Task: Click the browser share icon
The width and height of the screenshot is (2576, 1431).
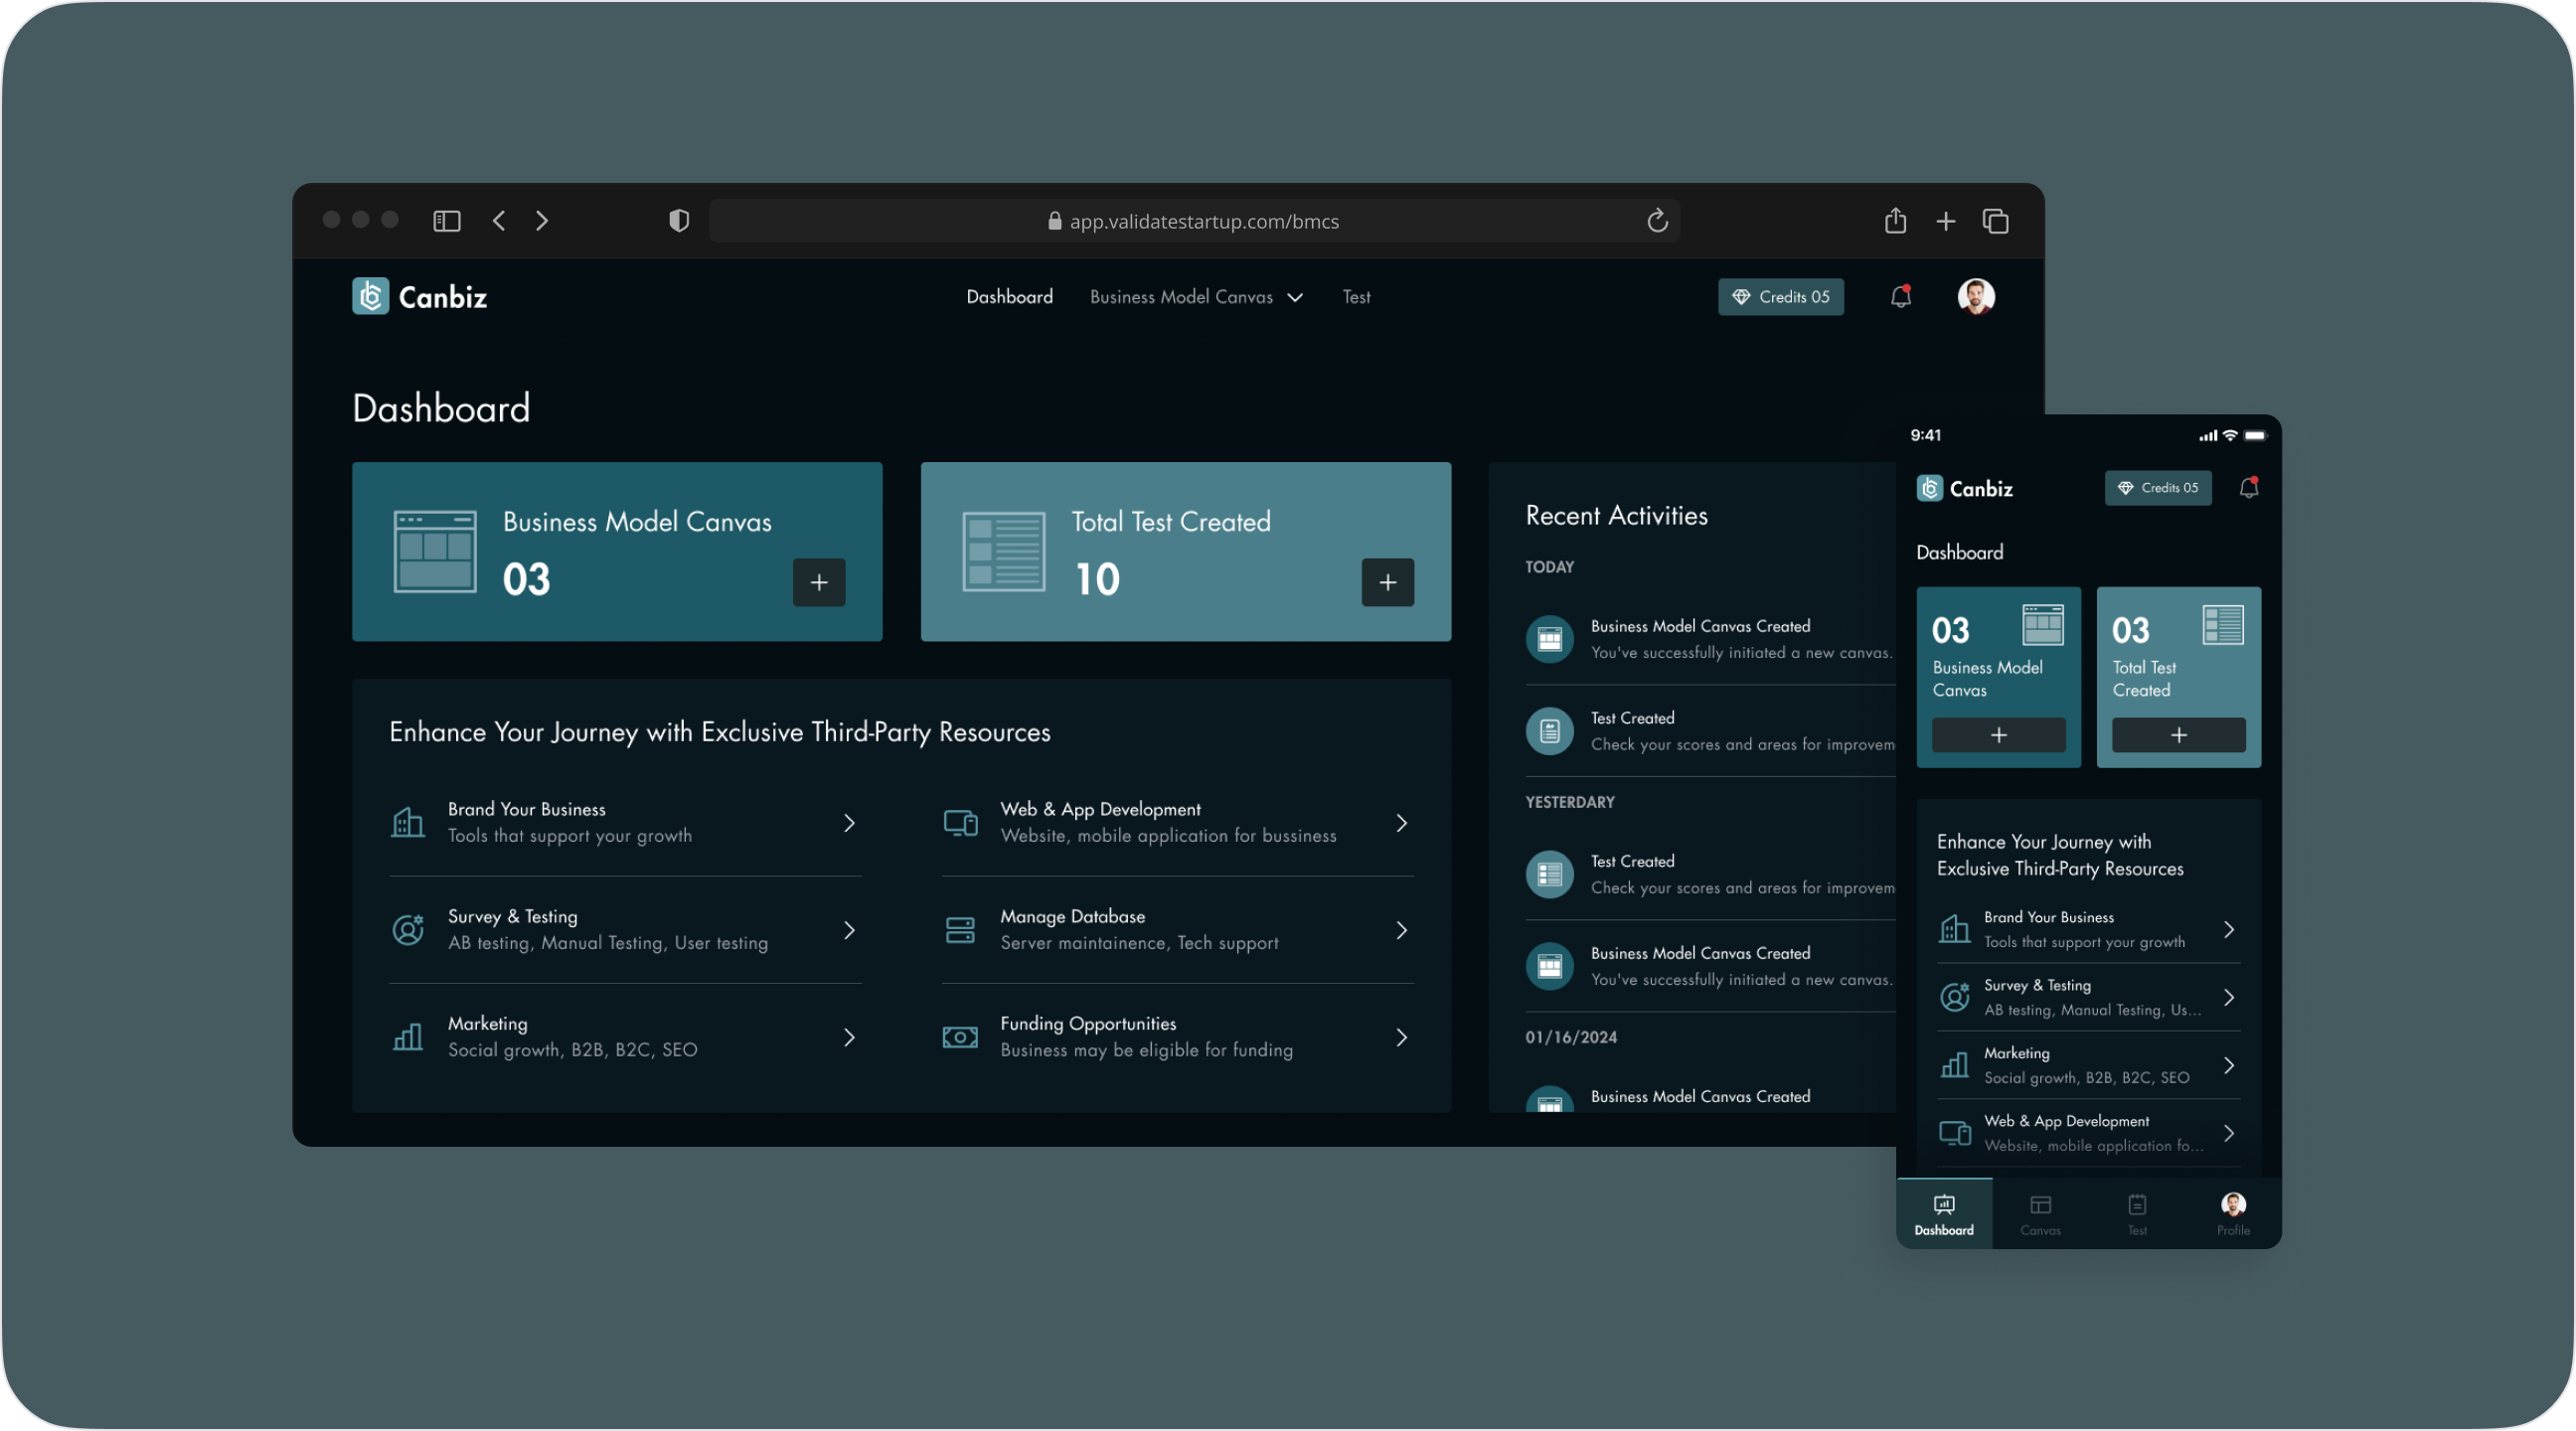Action: coord(1895,221)
